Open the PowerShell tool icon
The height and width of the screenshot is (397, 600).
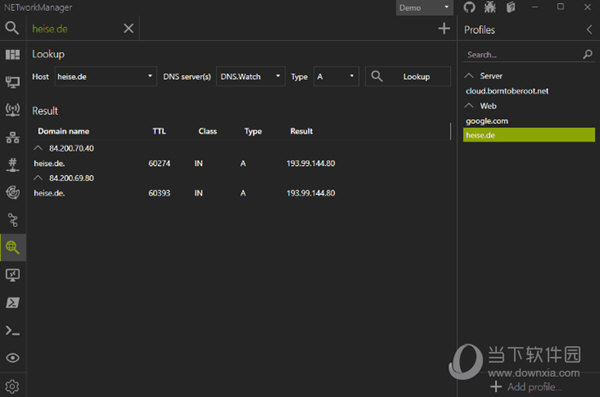coord(13,302)
